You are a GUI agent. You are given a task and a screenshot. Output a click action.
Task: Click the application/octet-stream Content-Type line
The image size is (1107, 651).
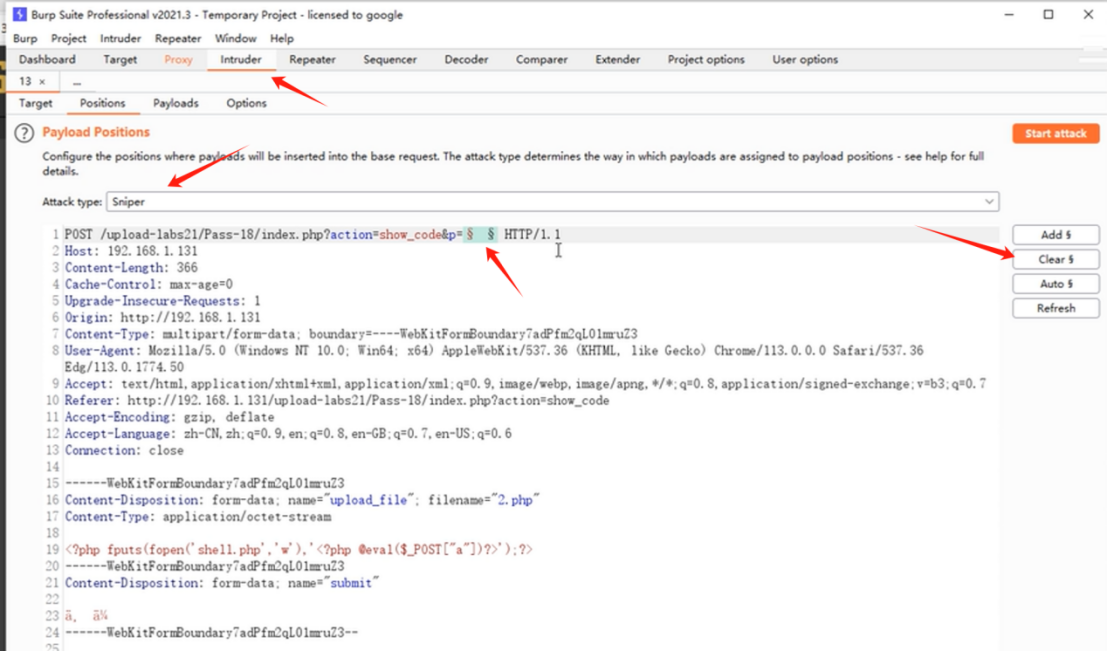198,517
